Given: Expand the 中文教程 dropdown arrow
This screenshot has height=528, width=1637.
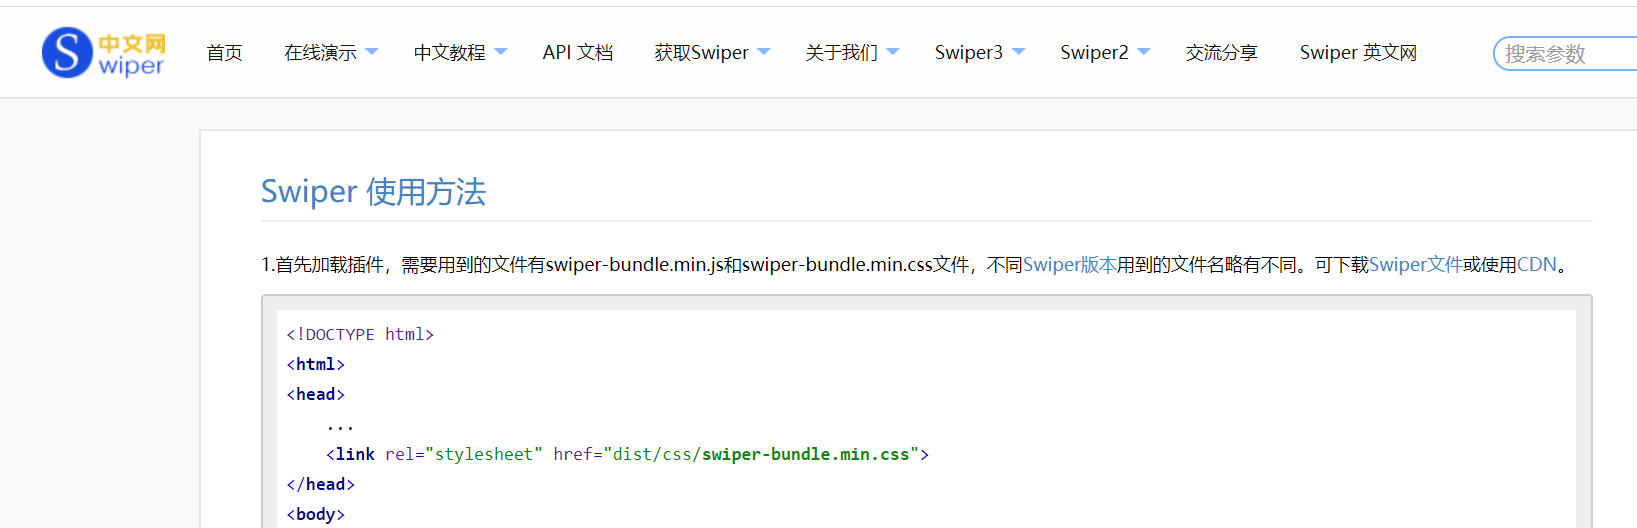Looking at the screenshot, I should pyautogui.click(x=500, y=52).
